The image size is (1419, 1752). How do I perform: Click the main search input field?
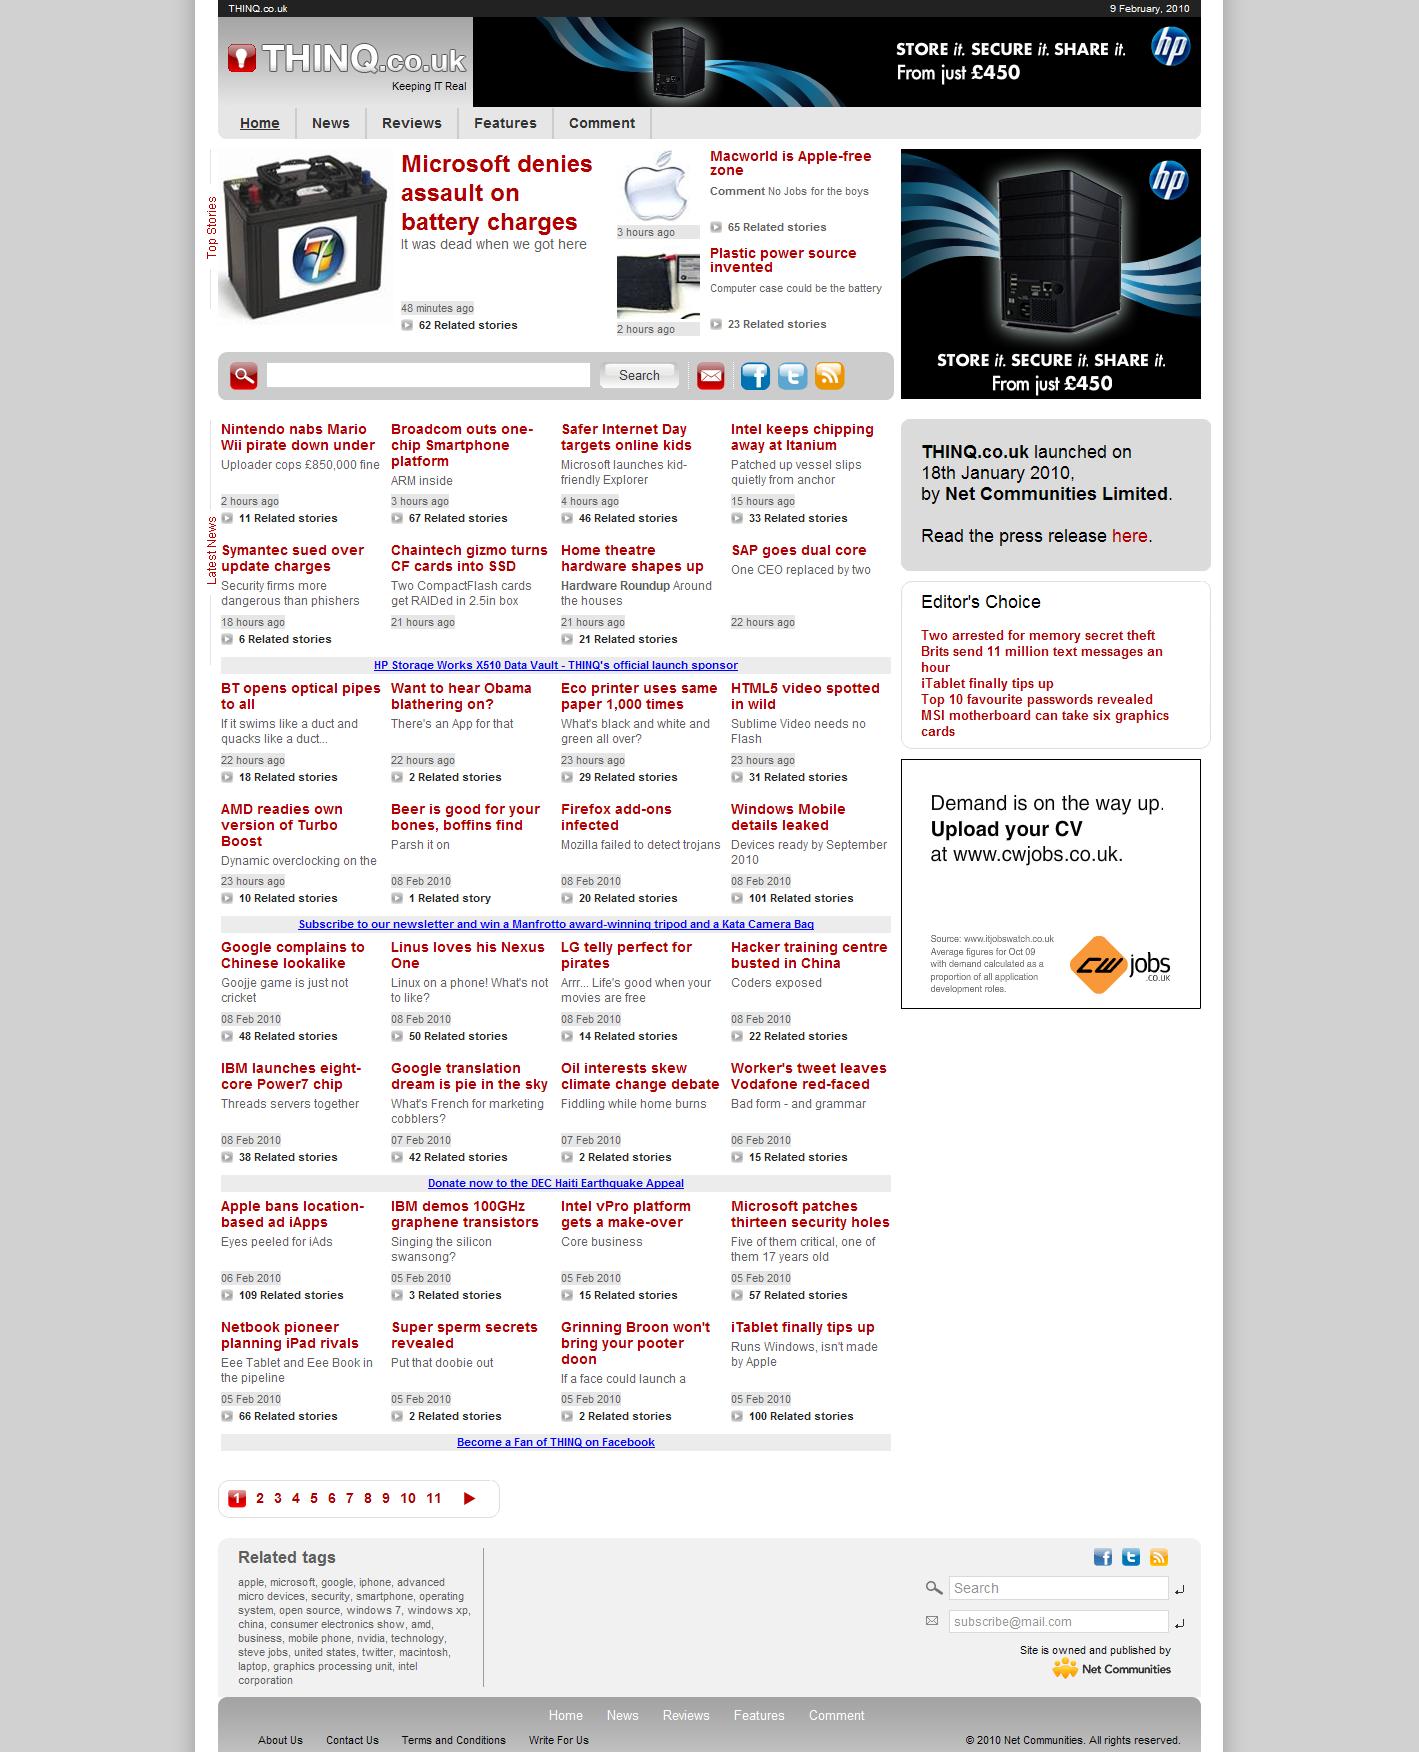pyautogui.click(x=428, y=375)
